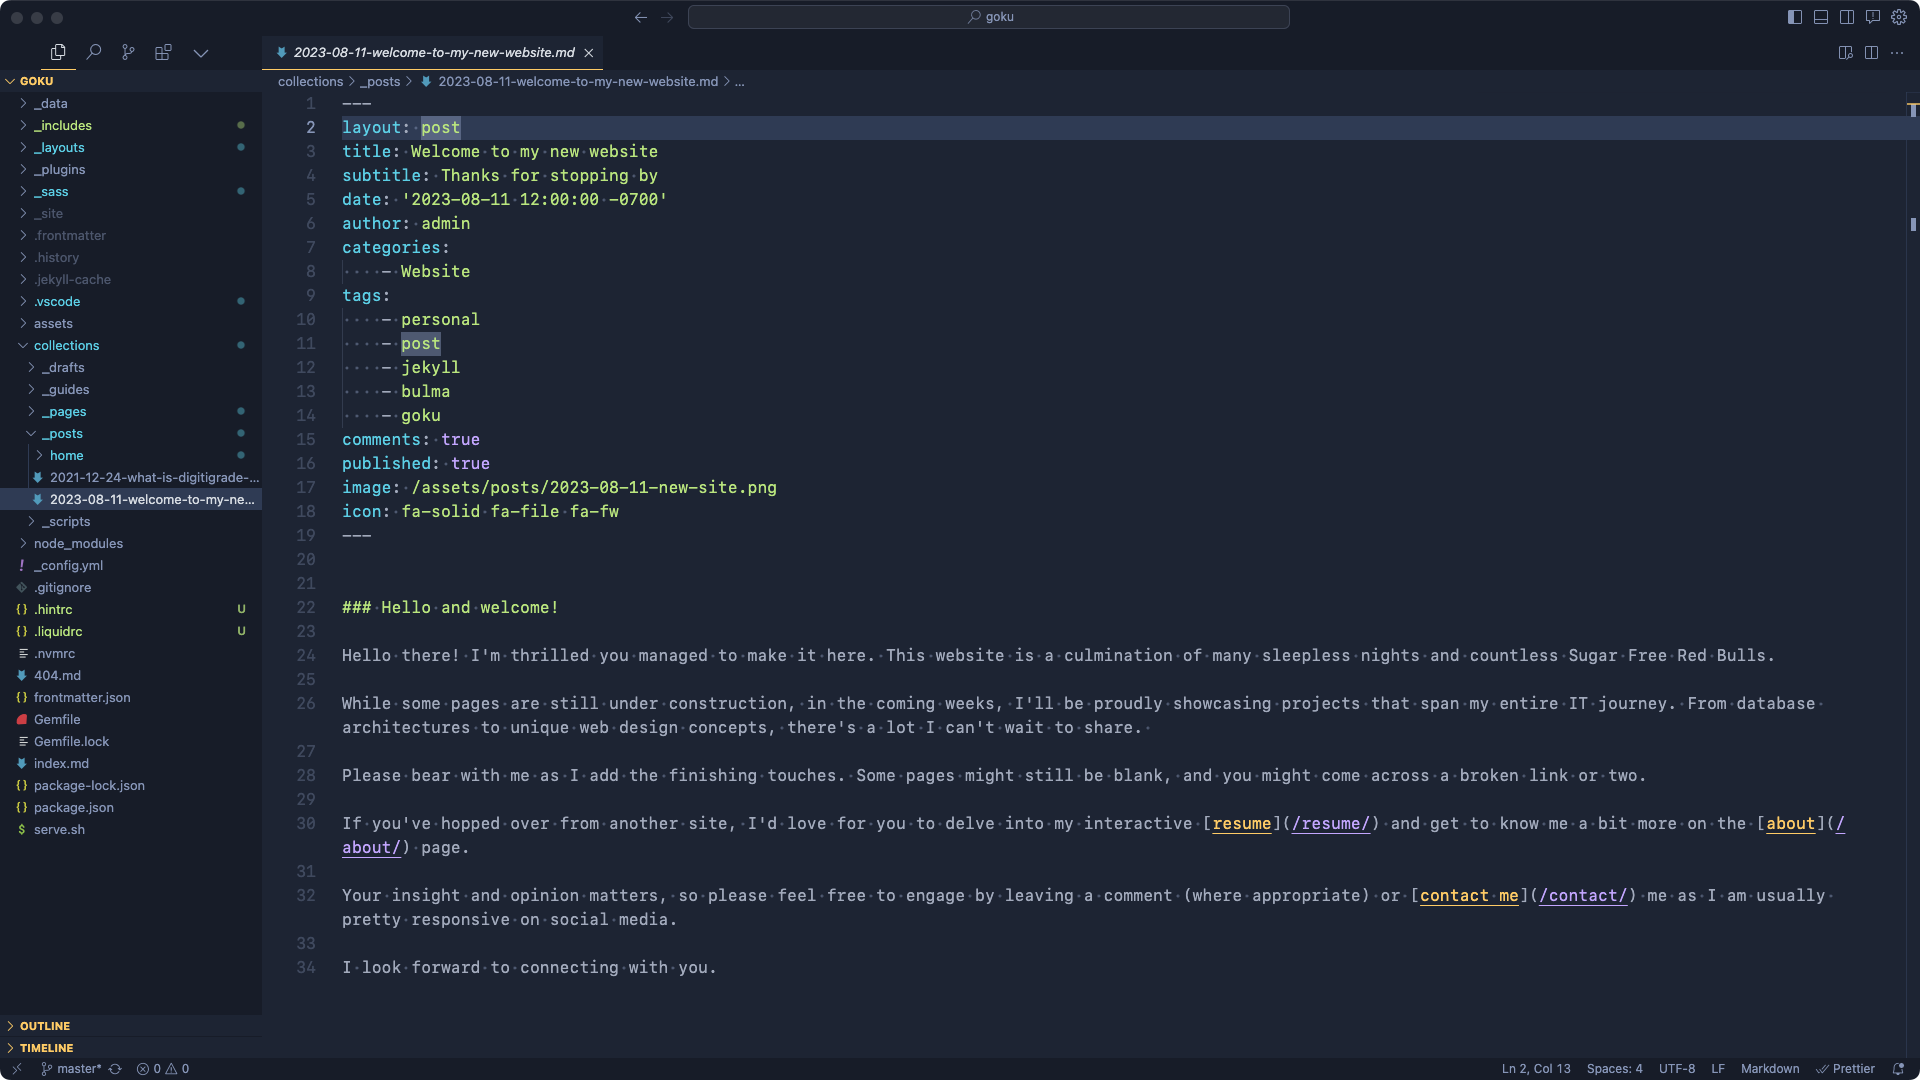Screen dimensions: 1920x1080
Task: Select the welcome-to-my-new-website.md editor tab
Action: [433, 52]
